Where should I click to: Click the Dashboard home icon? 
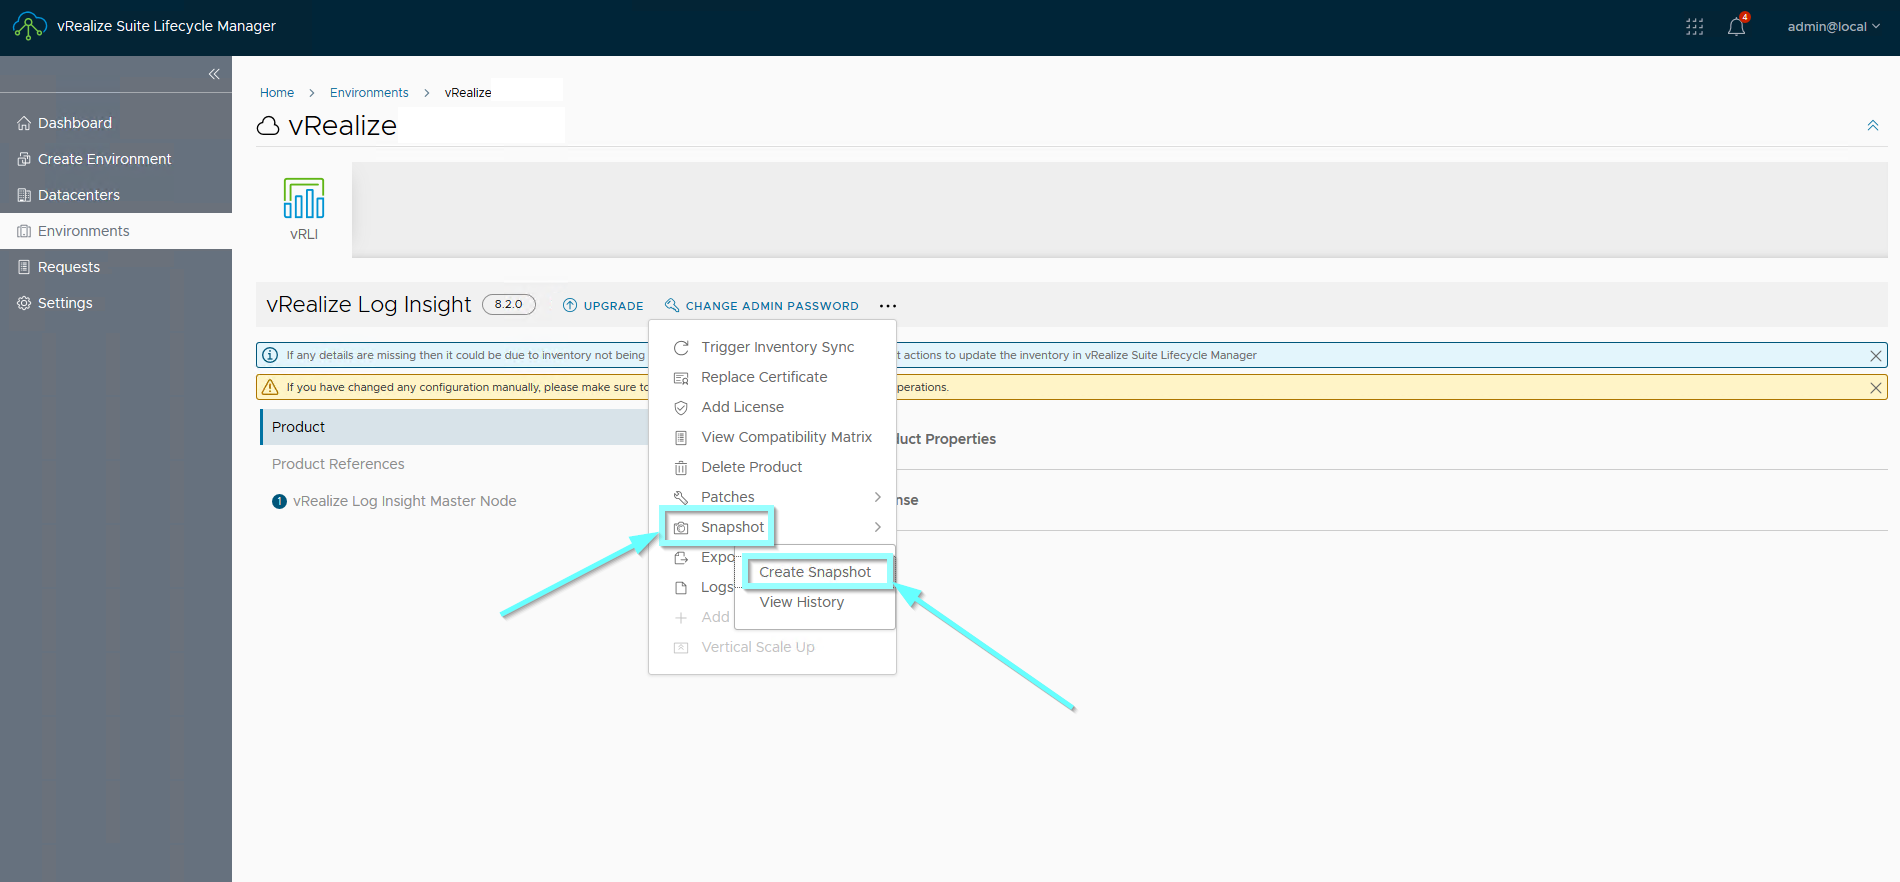coord(24,123)
